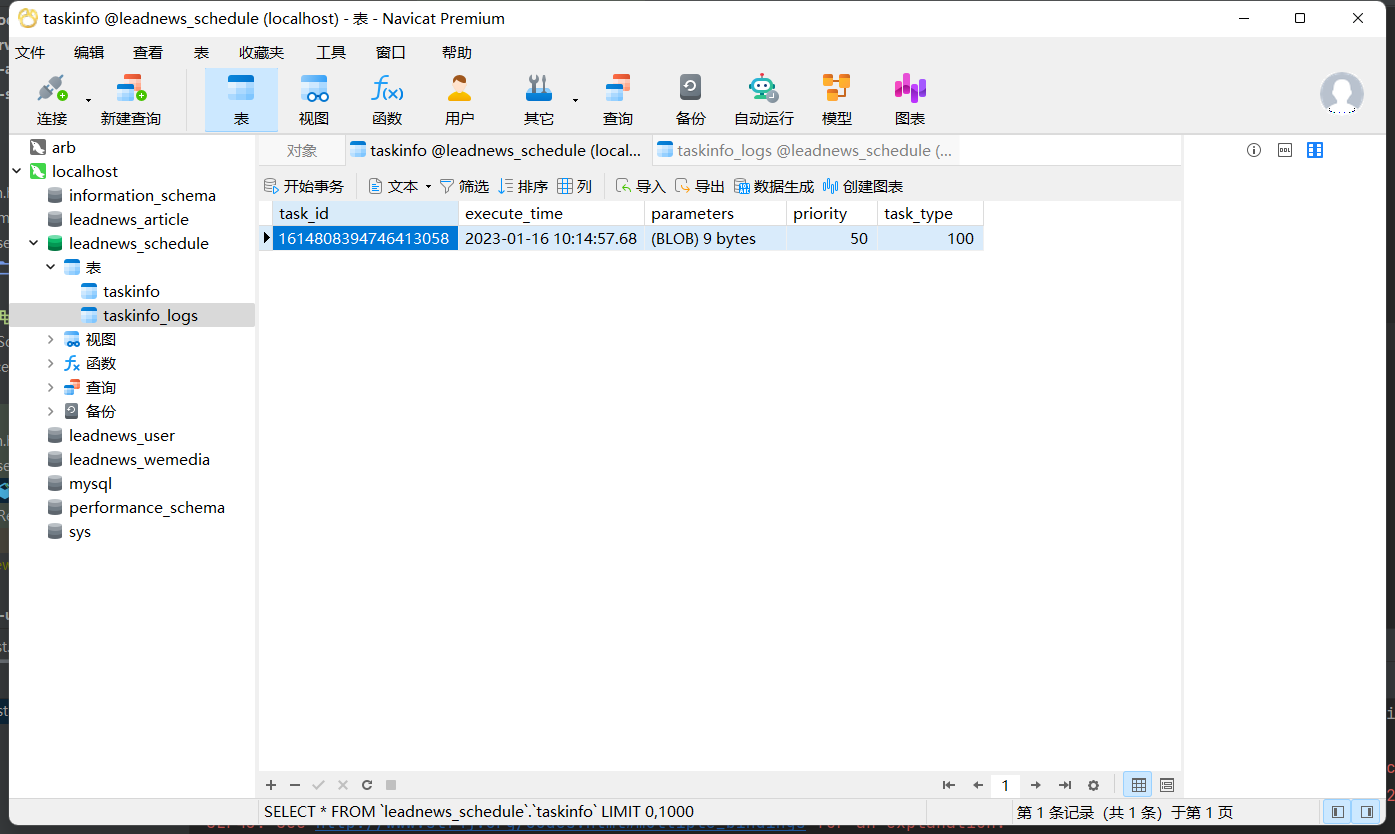Collapse the leadnews_schedule database node
Viewport: 1395px width, 834px height.
[34, 243]
